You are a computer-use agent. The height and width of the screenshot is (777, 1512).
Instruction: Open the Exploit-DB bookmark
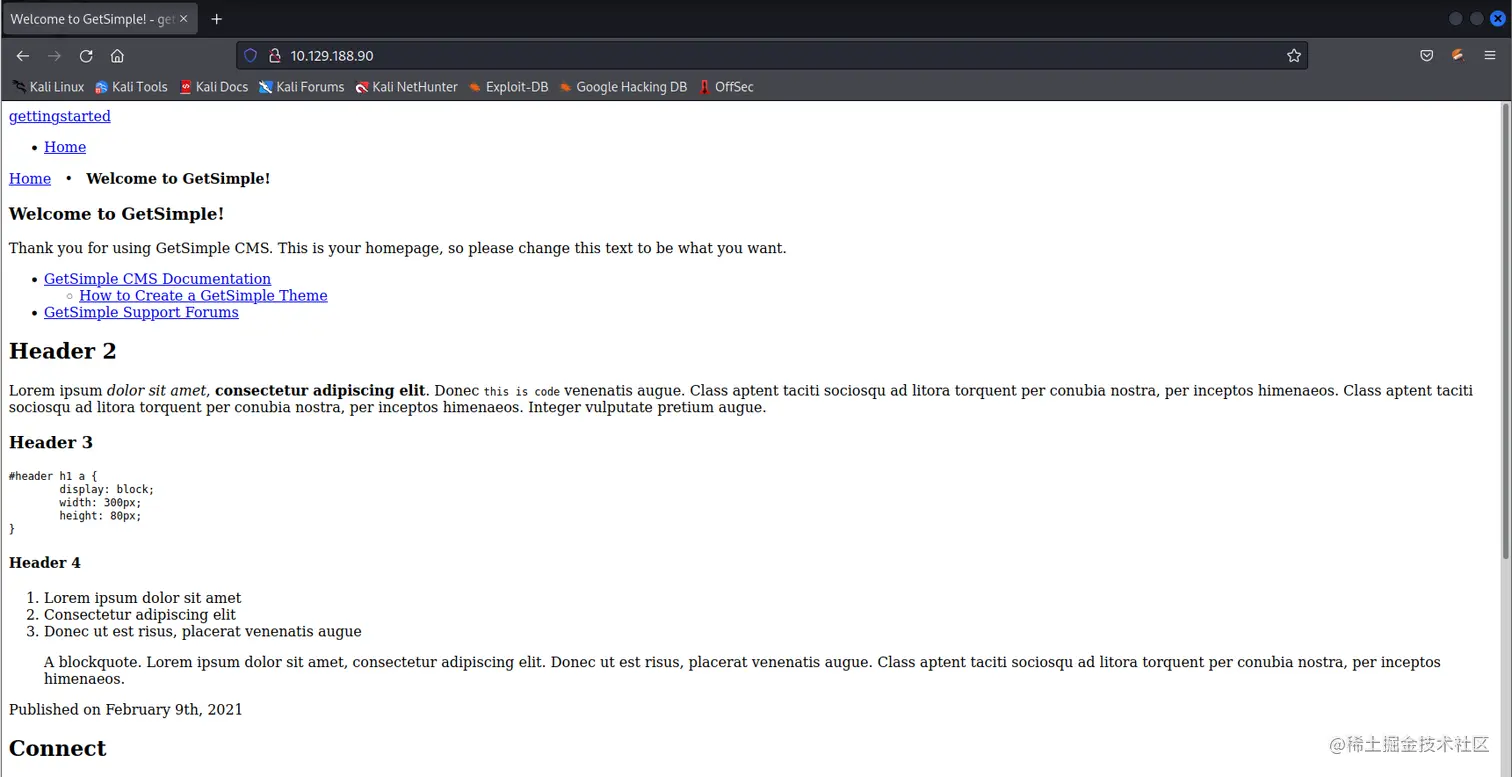[x=508, y=87]
